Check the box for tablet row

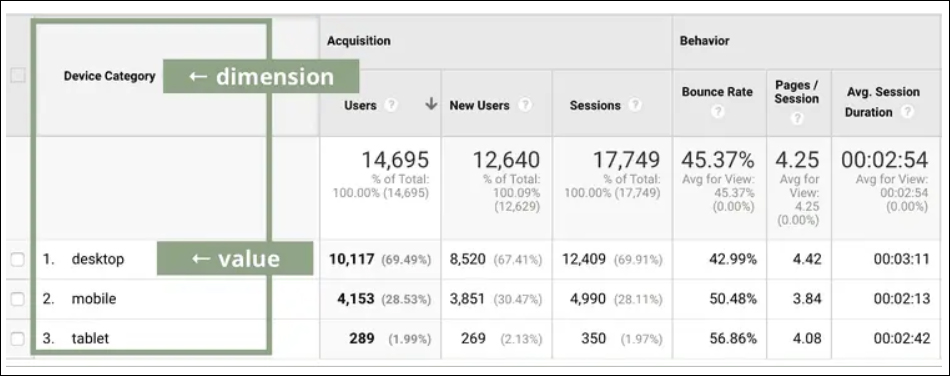point(18,338)
